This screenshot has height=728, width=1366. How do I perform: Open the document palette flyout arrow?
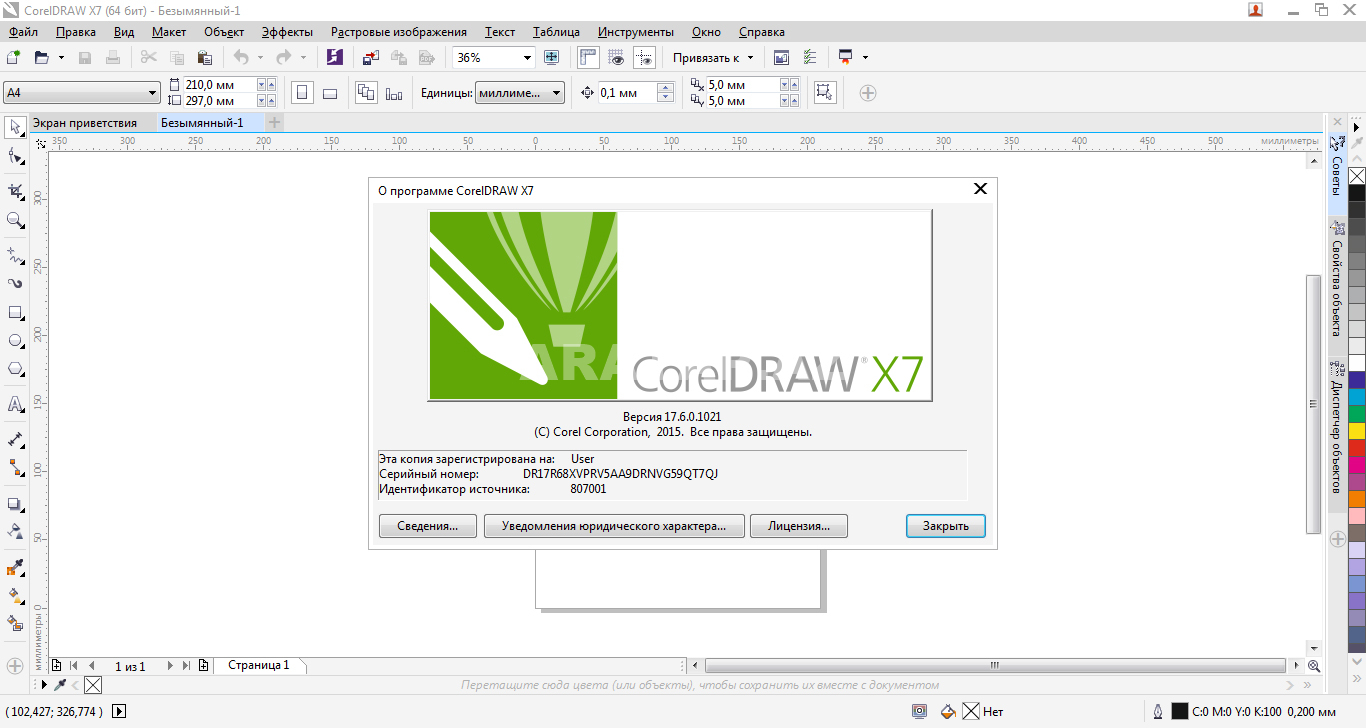pos(42,685)
